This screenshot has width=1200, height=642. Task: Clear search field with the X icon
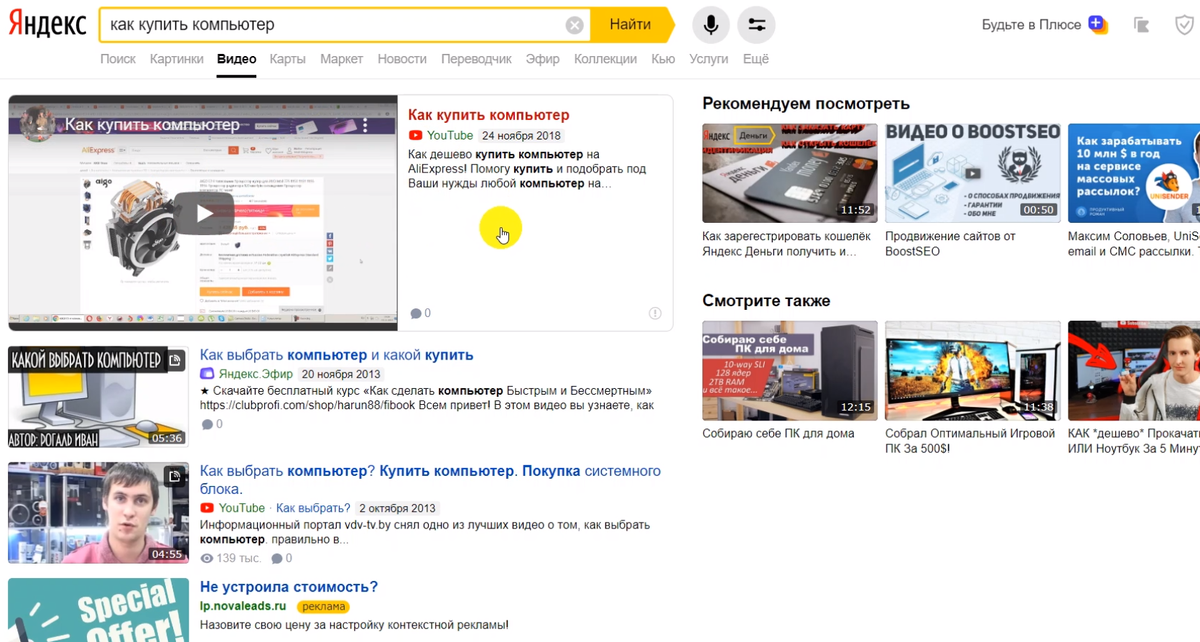(x=574, y=25)
